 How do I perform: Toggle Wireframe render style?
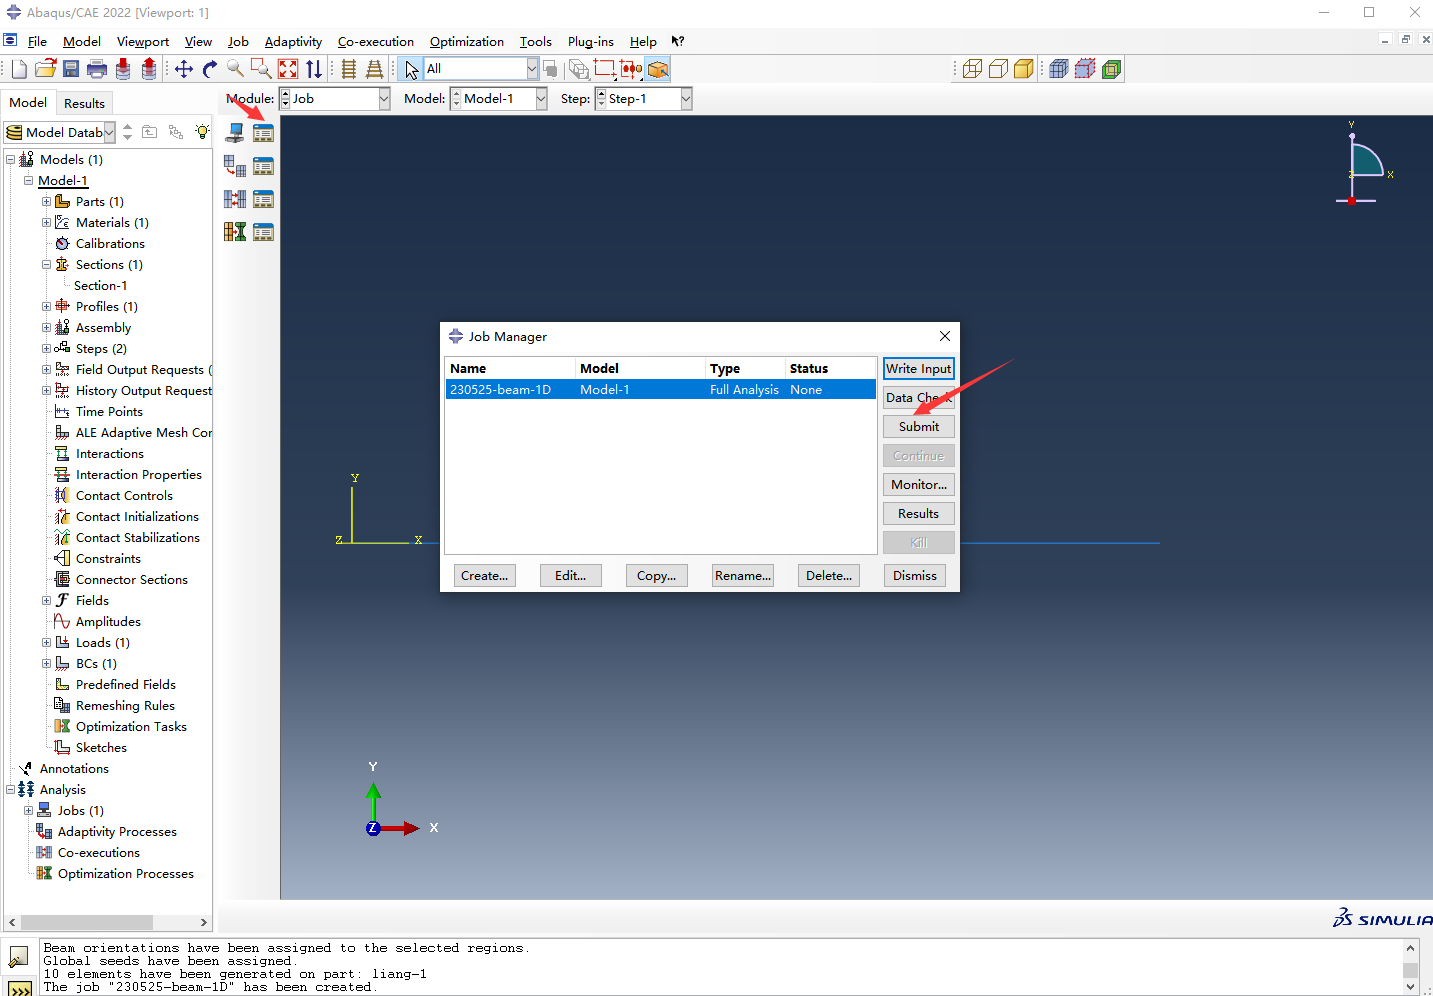click(x=972, y=69)
